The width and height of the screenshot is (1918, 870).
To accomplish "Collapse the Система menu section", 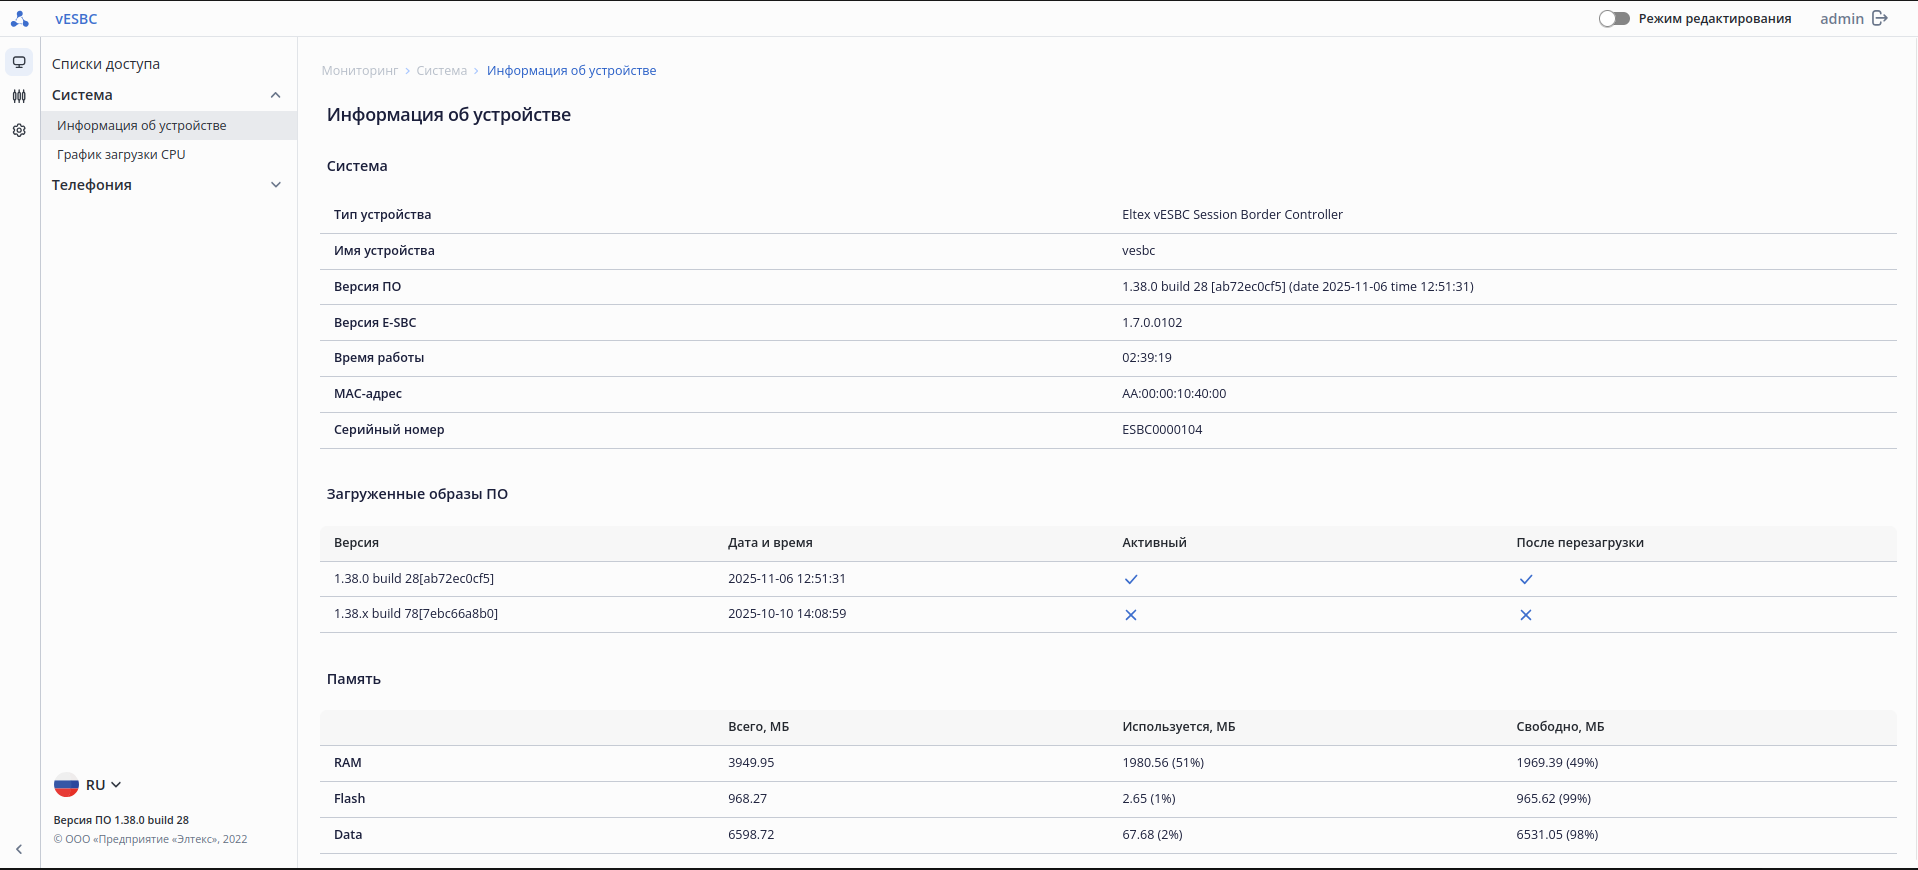I will click(276, 95).
